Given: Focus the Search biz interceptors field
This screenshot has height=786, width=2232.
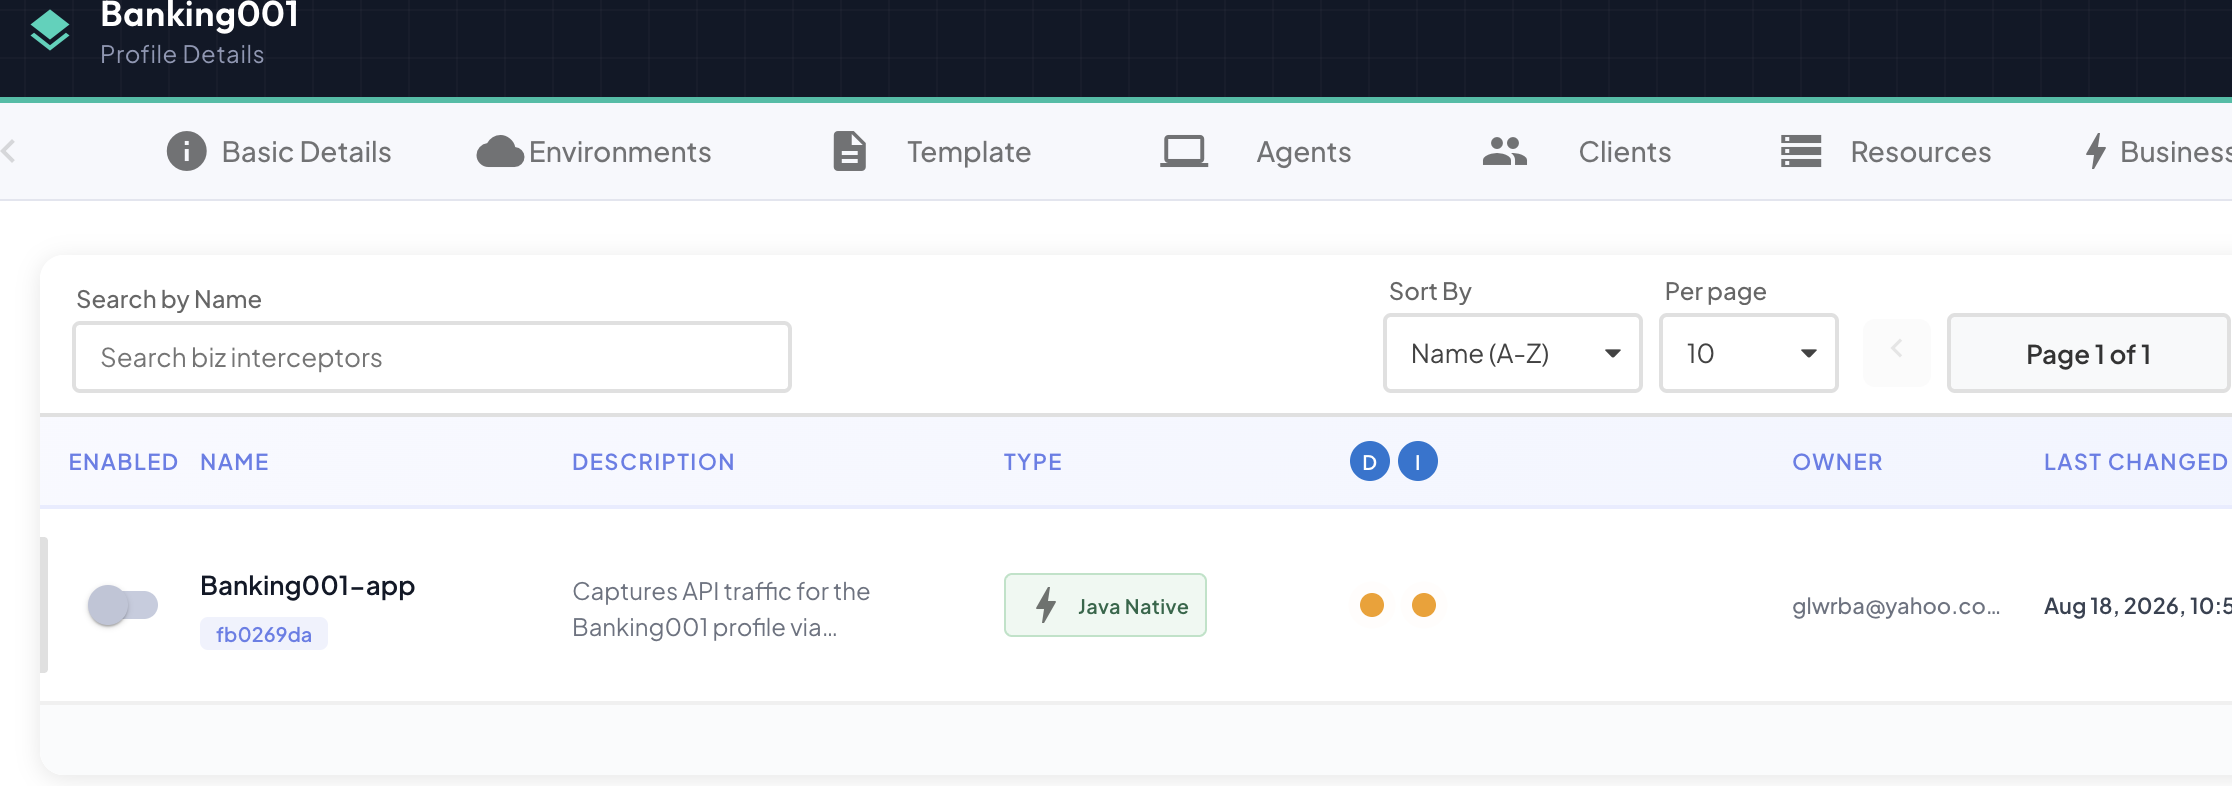Looking at the screenshot, I should point(432,357).
